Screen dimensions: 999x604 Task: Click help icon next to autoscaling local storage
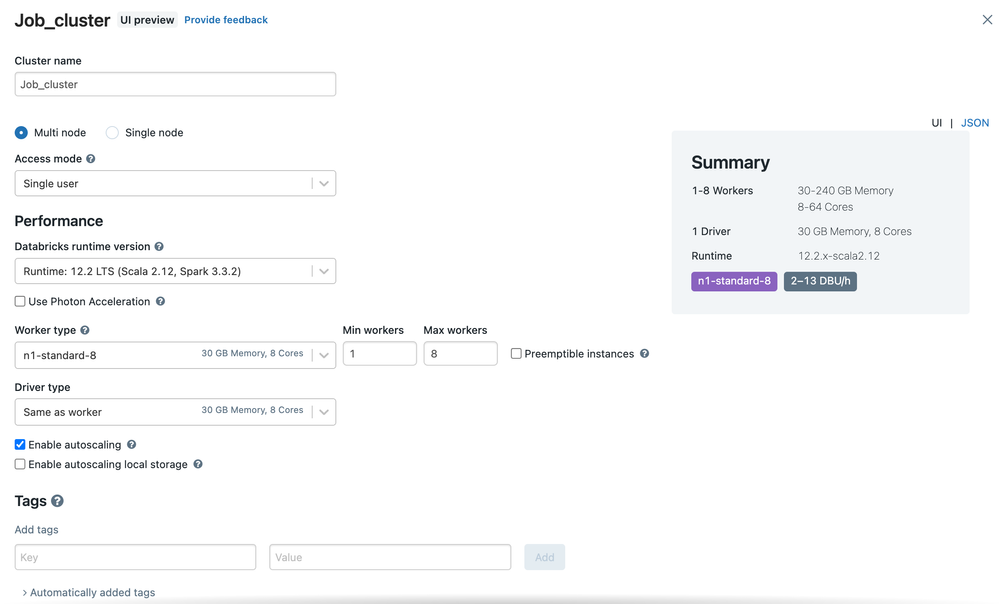pyautogui.click(x=198, y=465)
